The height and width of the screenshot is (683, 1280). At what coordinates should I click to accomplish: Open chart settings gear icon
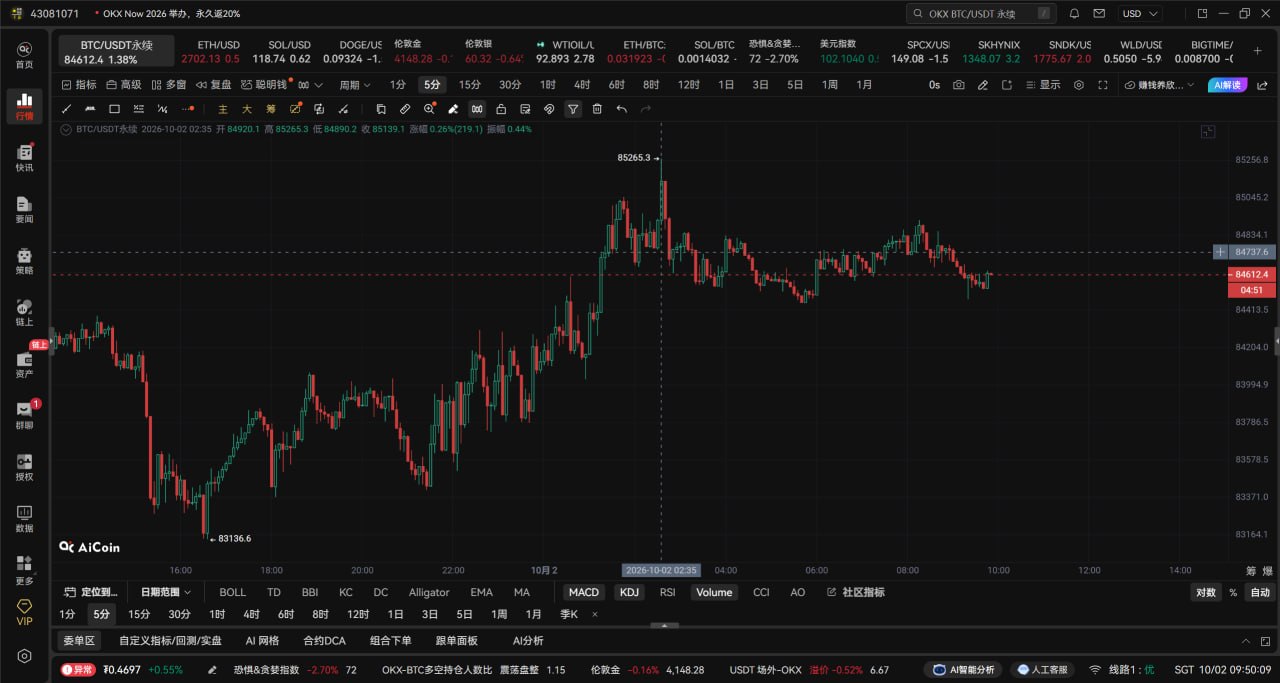[1079, 85]
